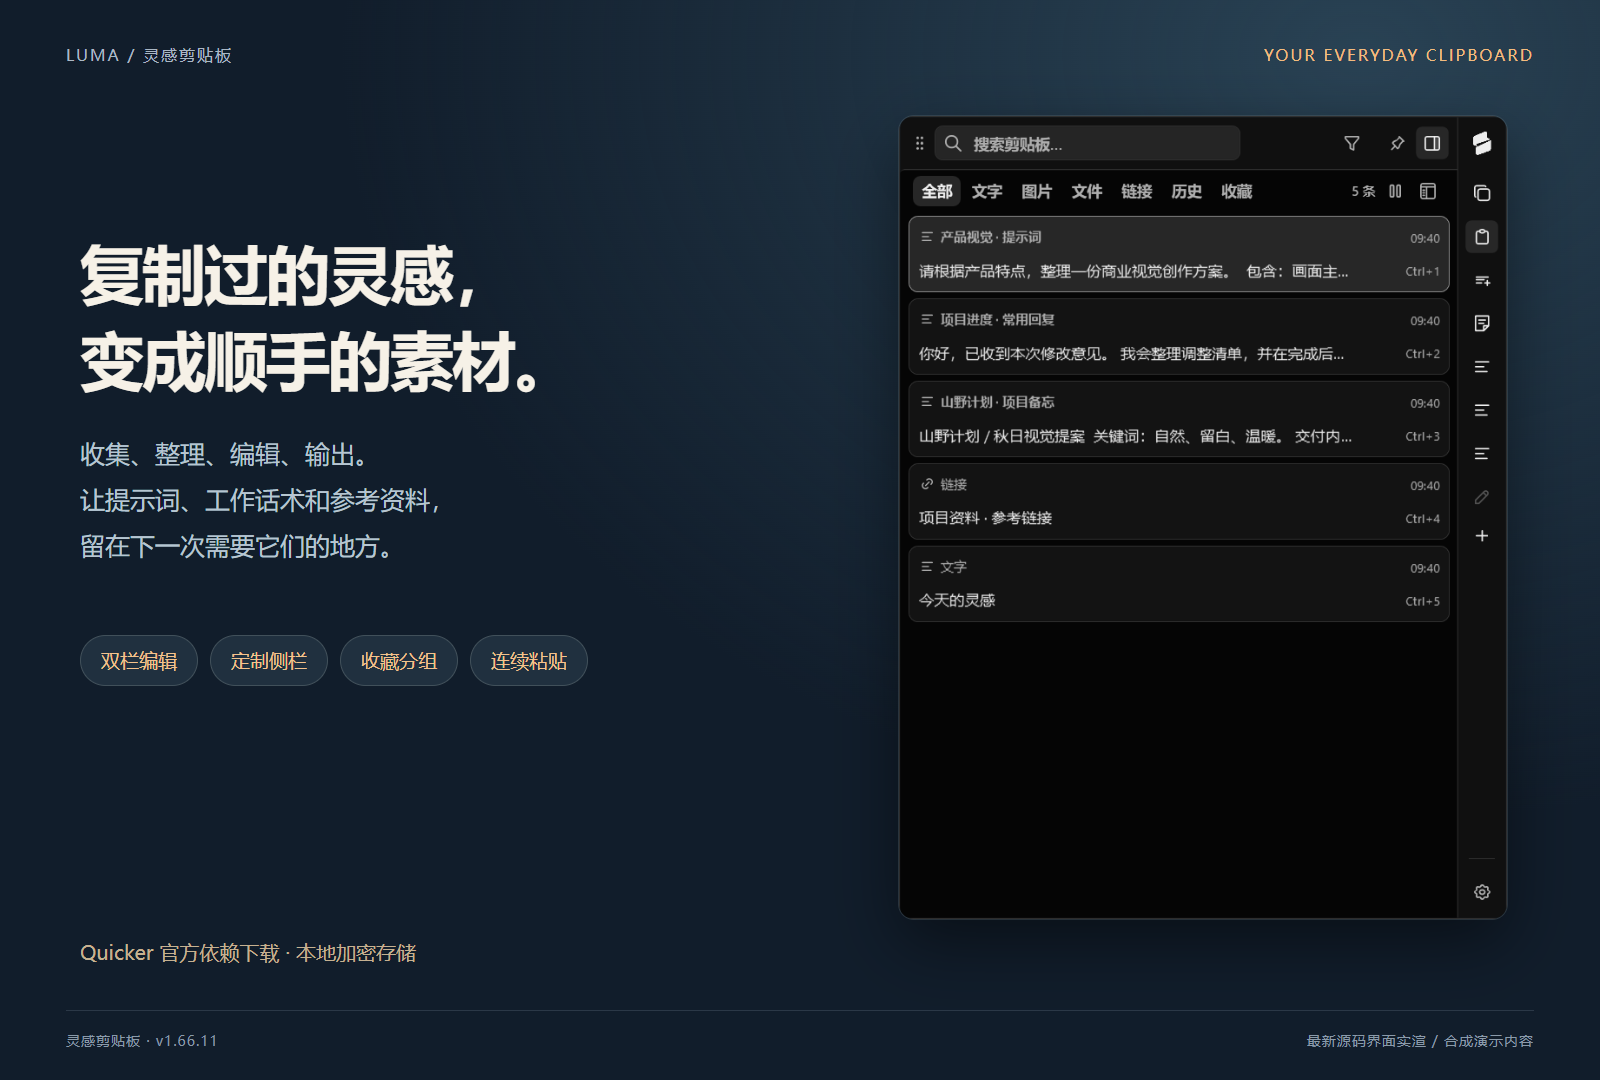Screen dimensions: 1600x1080
Task: Click the 收藏分组 feature pill
Action: pyautogui.click(x=399, y=661)
